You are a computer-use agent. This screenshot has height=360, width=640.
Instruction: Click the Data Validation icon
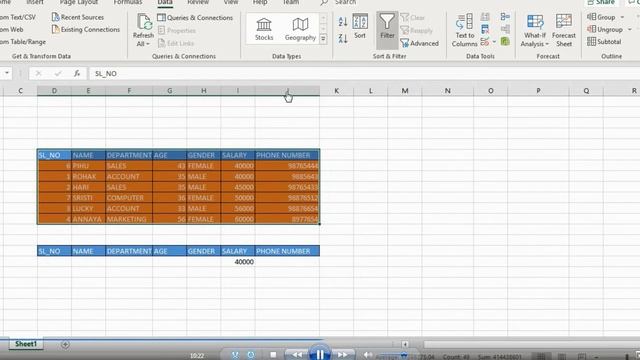coord(485,41)
